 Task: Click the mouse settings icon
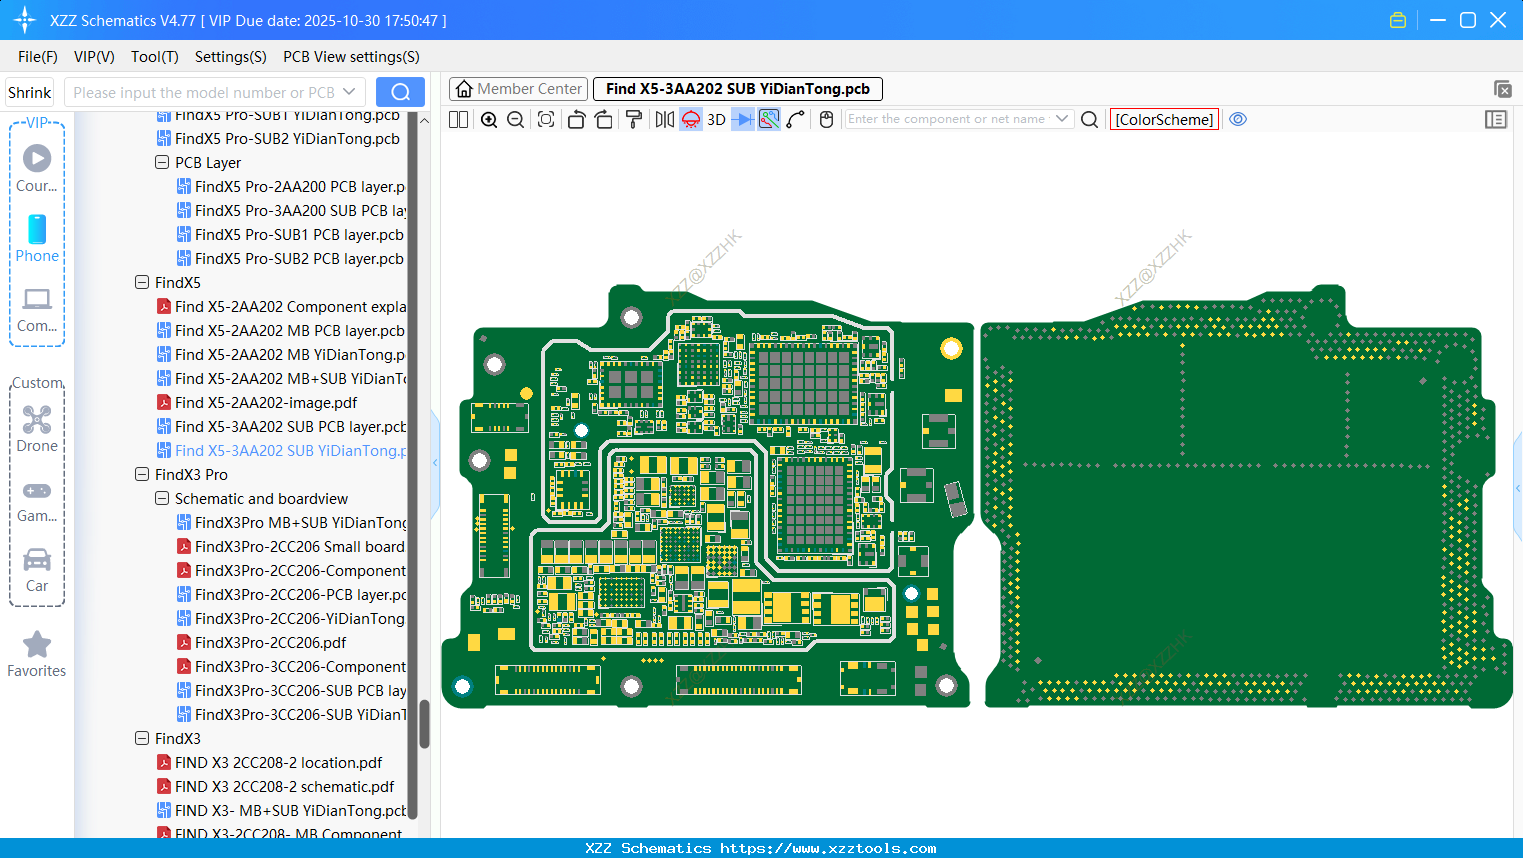(826, 120)
